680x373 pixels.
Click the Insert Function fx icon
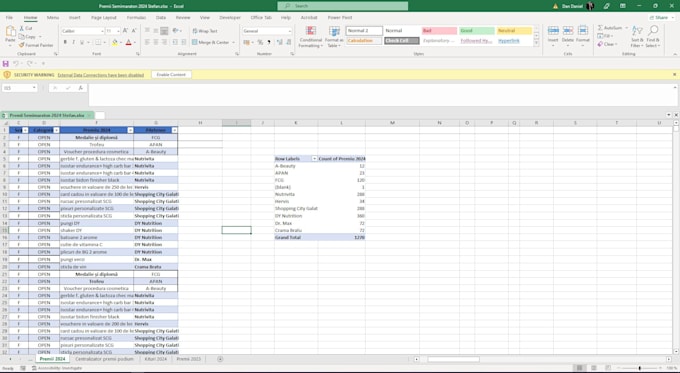pyautogui.click(x=81, y=88)
